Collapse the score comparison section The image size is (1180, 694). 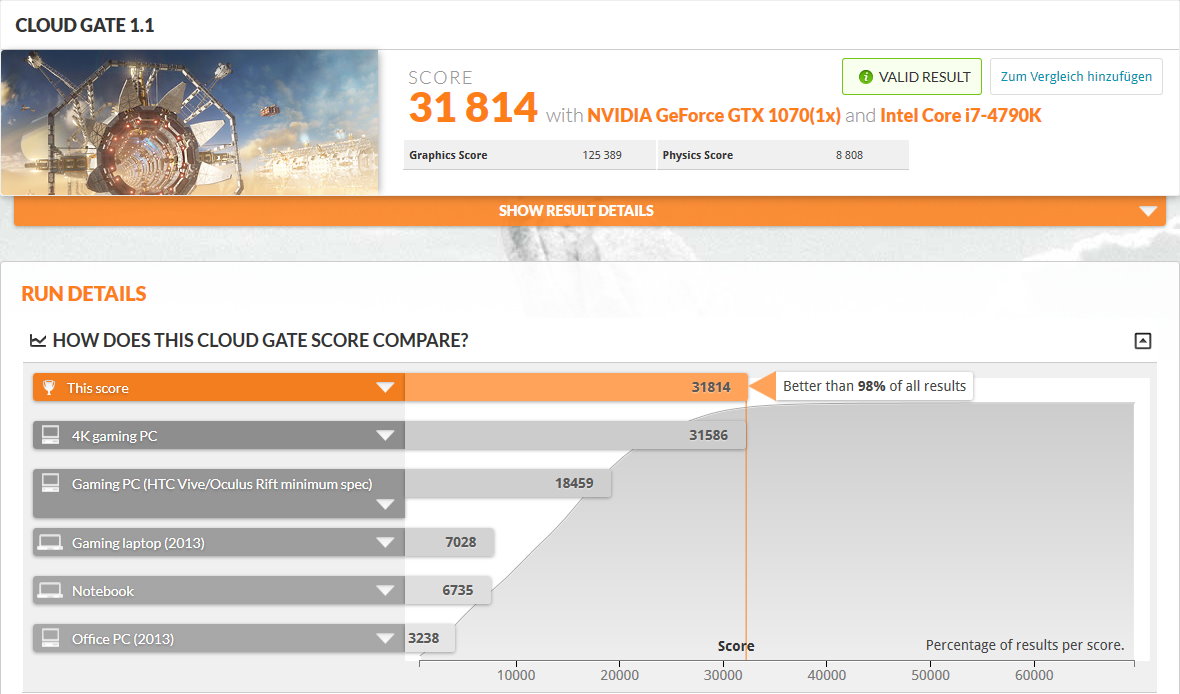click(x=1143, y=341)
